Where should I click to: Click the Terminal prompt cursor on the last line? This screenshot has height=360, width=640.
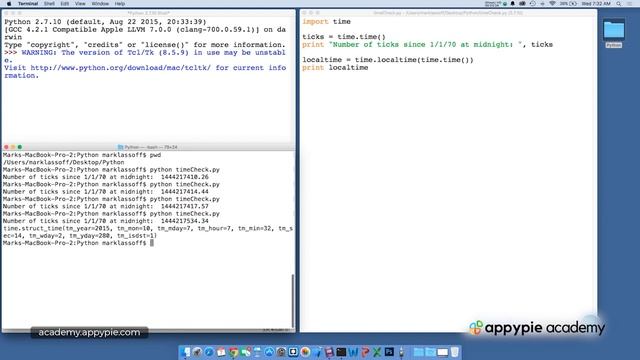[x=152, y=243]
